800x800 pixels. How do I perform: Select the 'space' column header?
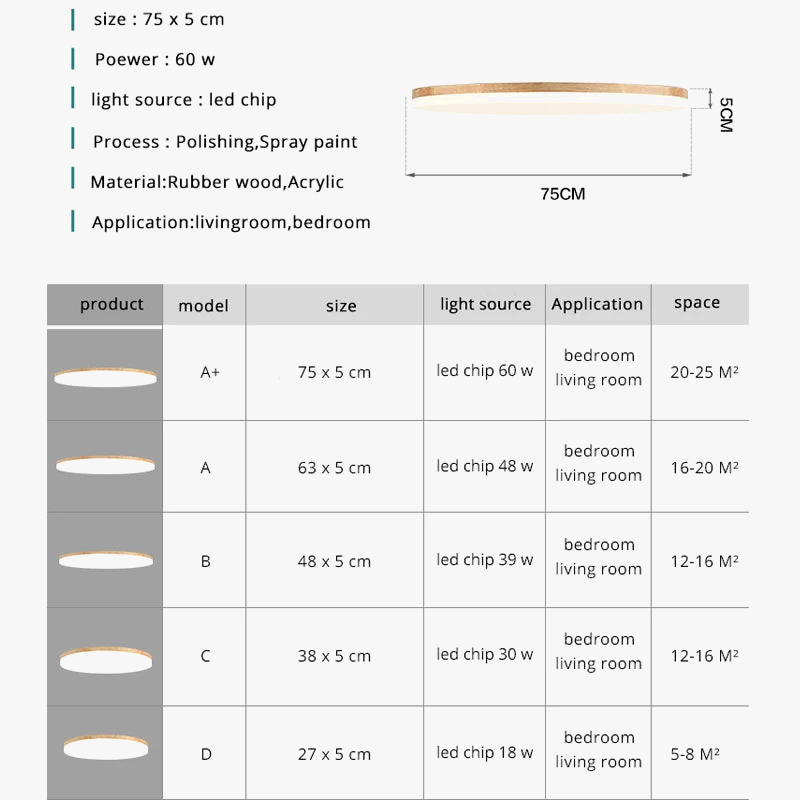pyautogui.click(x=697, y=303)
